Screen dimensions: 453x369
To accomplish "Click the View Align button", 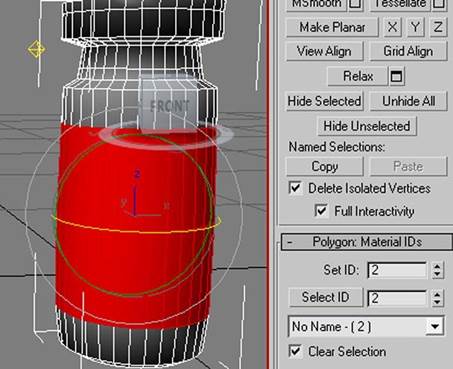I will (x=324, y=51).
